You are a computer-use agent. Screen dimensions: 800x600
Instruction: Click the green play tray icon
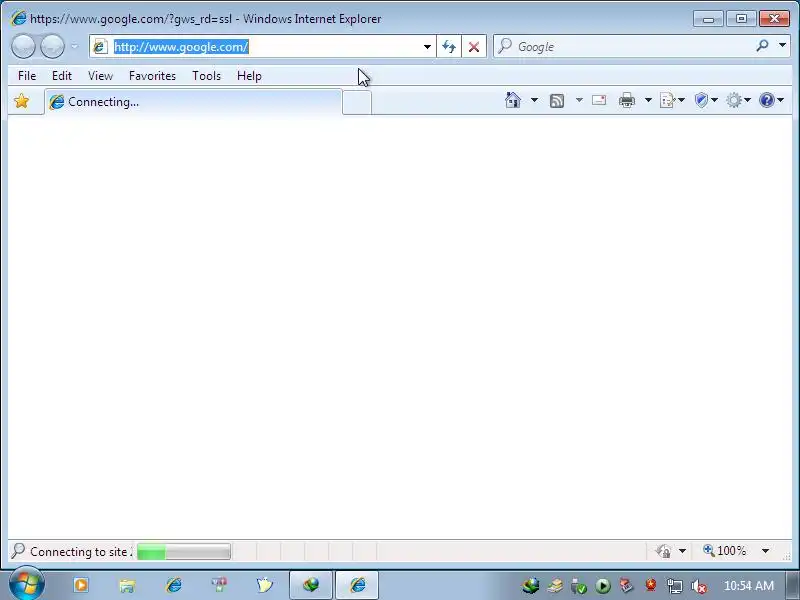tap(603, 586)
